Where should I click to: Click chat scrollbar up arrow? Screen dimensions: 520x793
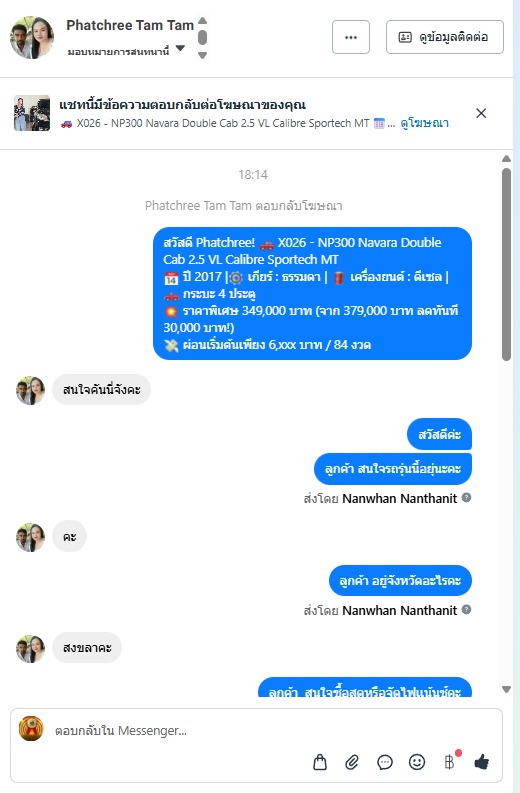click(506, 158)
